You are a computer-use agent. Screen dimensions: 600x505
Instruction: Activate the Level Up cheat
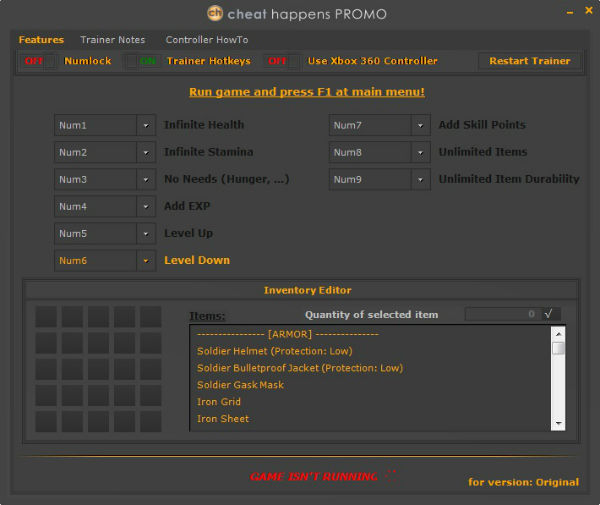tap(188, 233)
